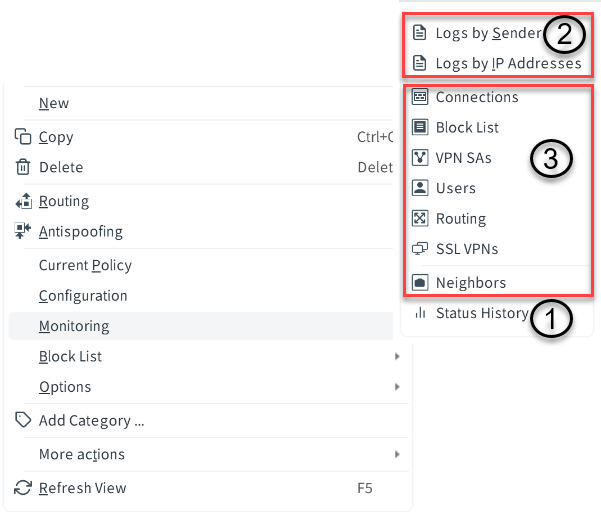Click the Delete trash can icon
This screenshot has width=601, height=512.
coord(23,167)
